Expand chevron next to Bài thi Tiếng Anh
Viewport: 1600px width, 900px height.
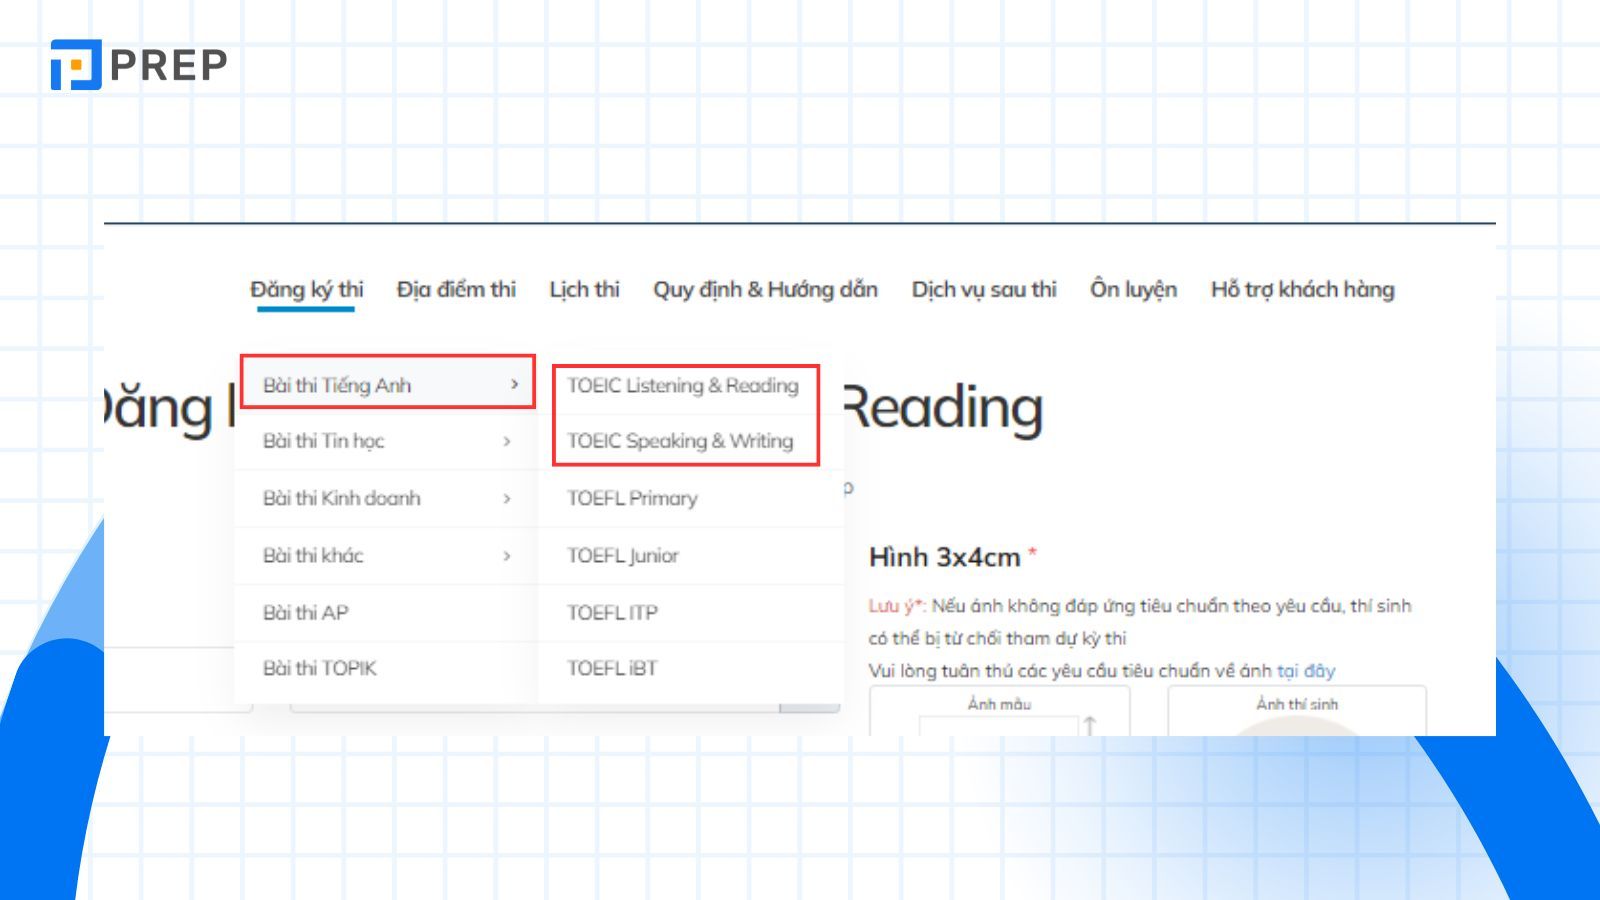coord(514,384)
